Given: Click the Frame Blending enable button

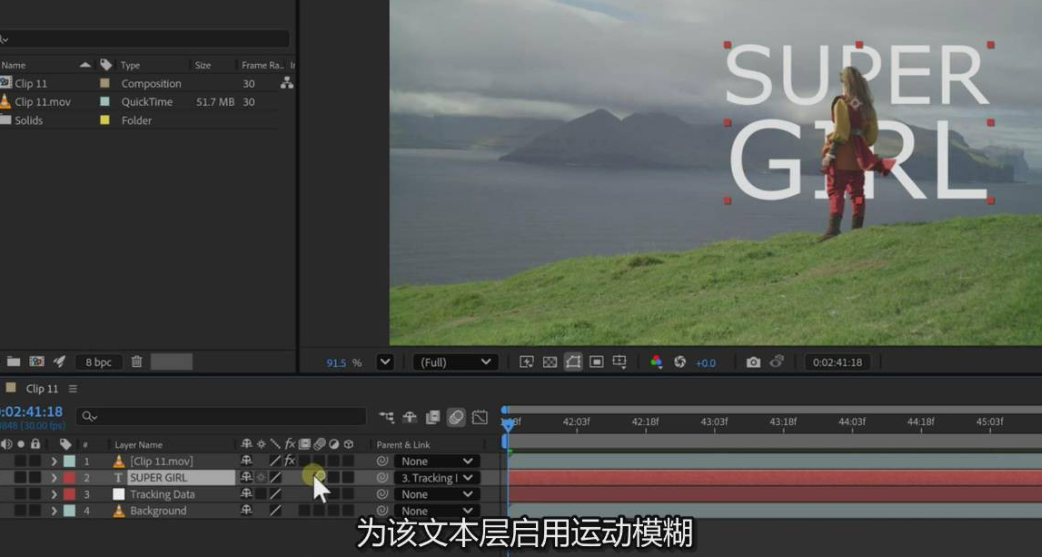Looking at the screenshot, I should pos(433,417).
